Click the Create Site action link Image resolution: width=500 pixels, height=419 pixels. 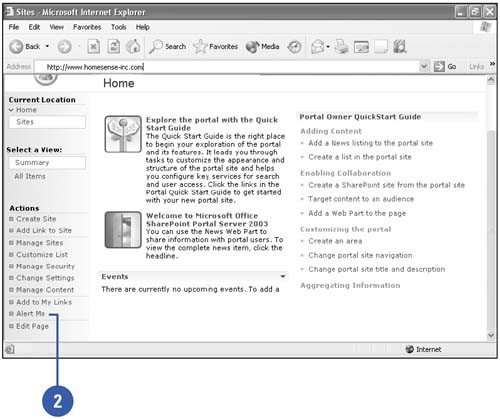36,219
